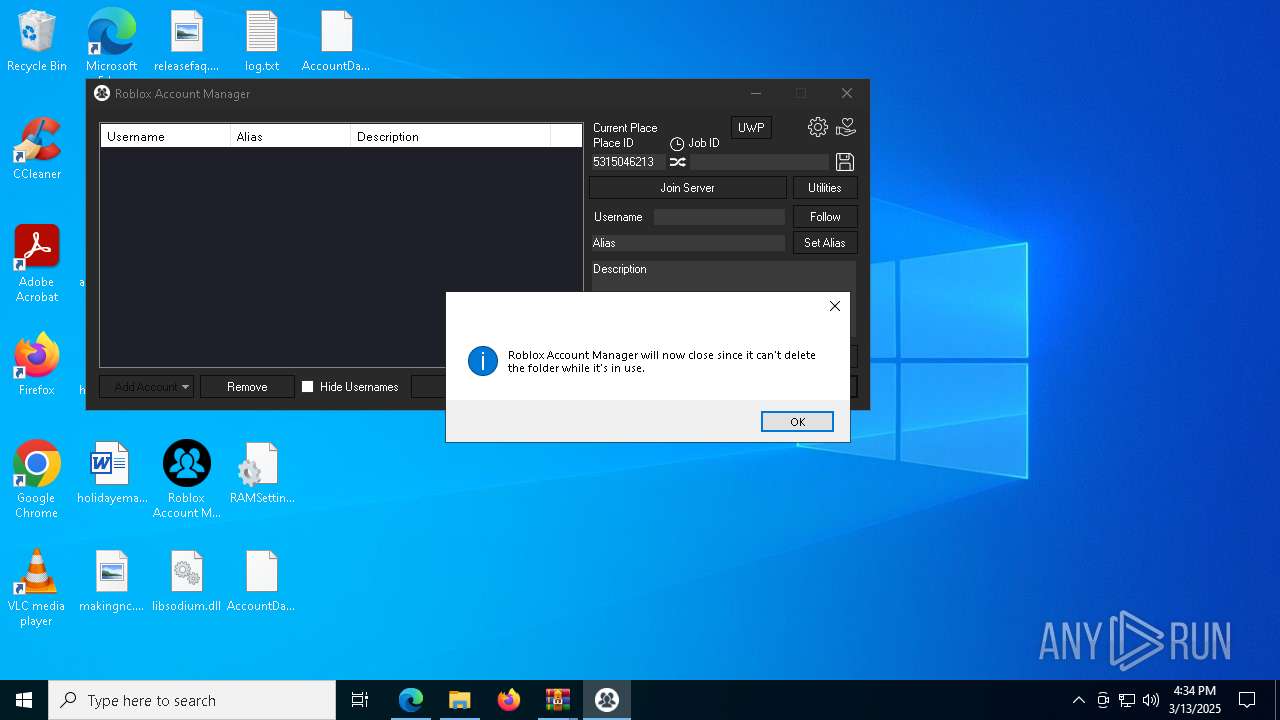Click the Set Alias button
This screenshot has width=1280, height=720.
(825, 243)
